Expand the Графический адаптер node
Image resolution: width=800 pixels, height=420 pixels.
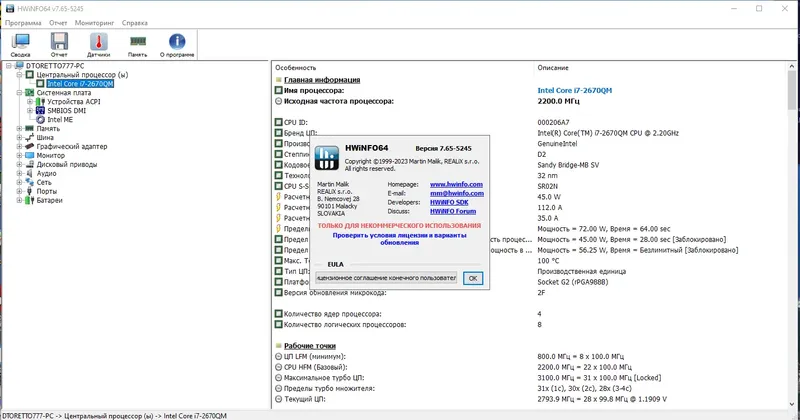tap(19, 146)
